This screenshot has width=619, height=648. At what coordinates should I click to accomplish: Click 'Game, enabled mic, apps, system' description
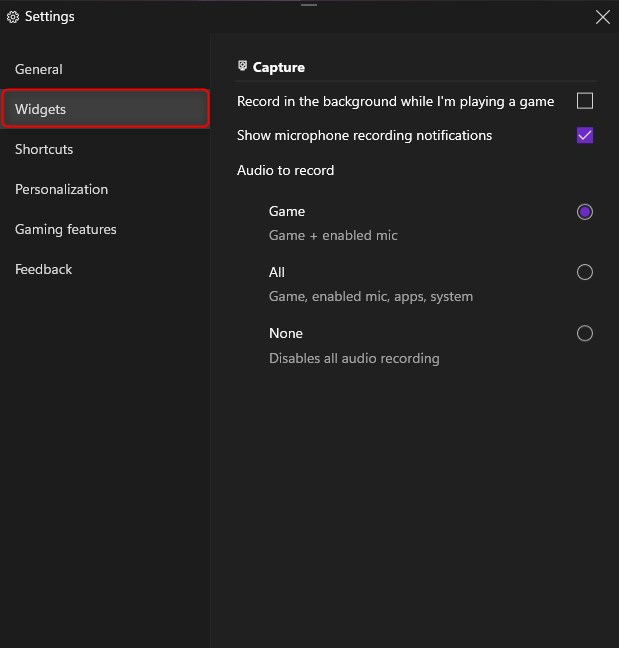click(x=371, y=296)
